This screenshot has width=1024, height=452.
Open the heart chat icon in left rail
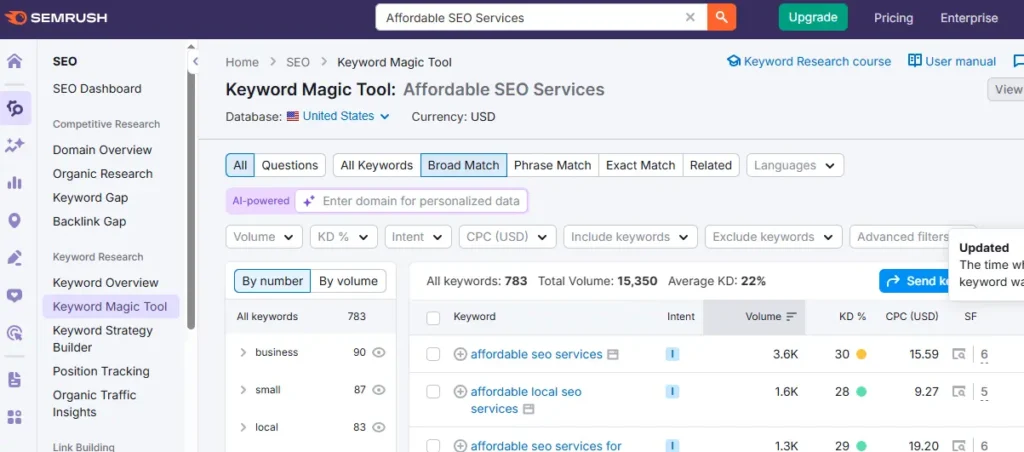click(x=14, y=296)
